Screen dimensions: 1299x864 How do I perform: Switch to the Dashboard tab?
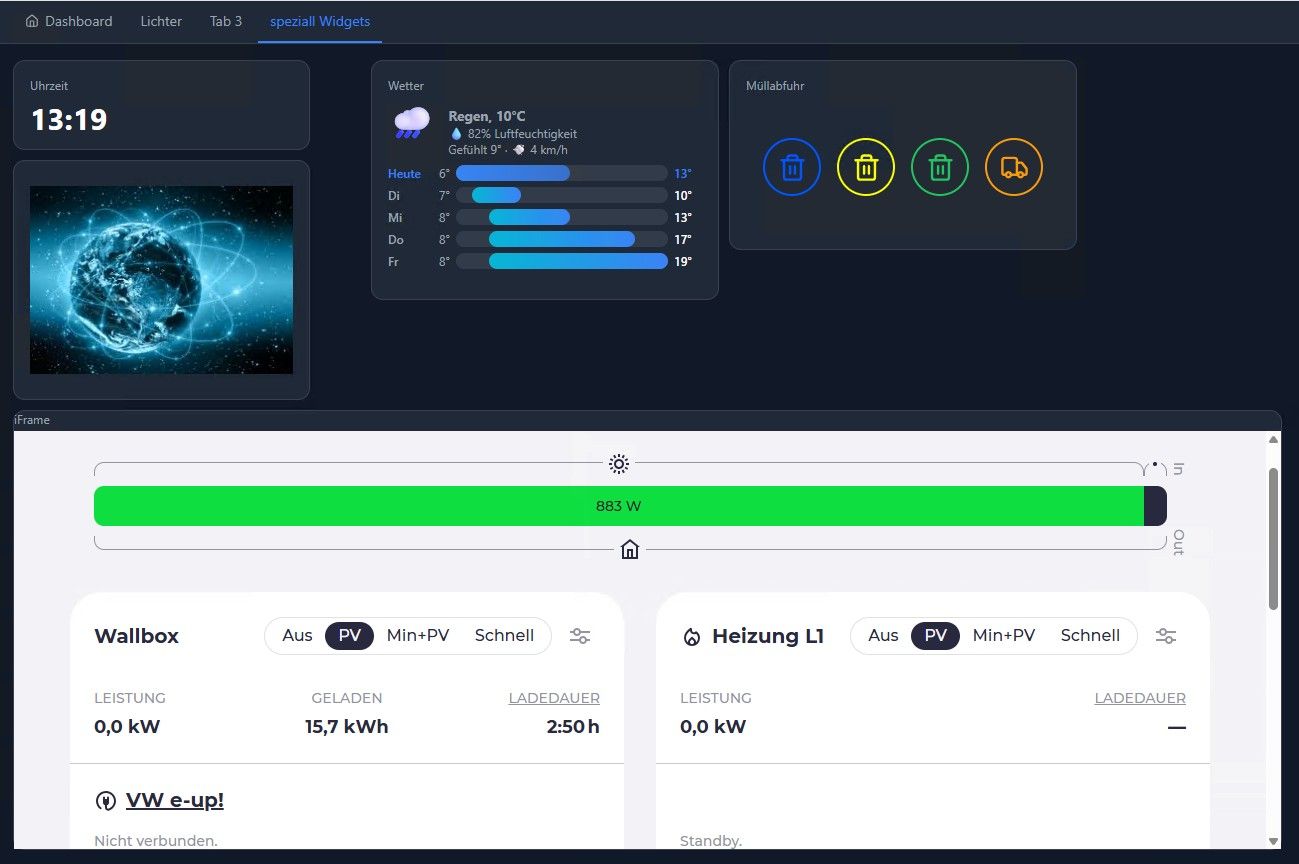click(68, 21)
